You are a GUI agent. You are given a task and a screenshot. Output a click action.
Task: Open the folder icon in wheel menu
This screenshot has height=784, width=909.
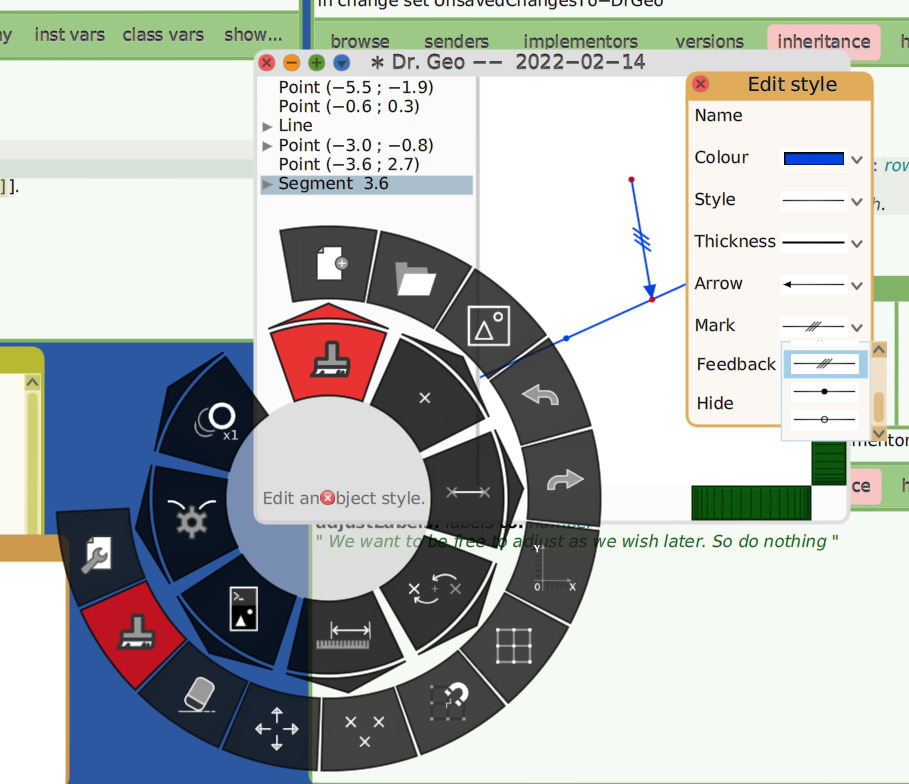click(x=415, y=278)
